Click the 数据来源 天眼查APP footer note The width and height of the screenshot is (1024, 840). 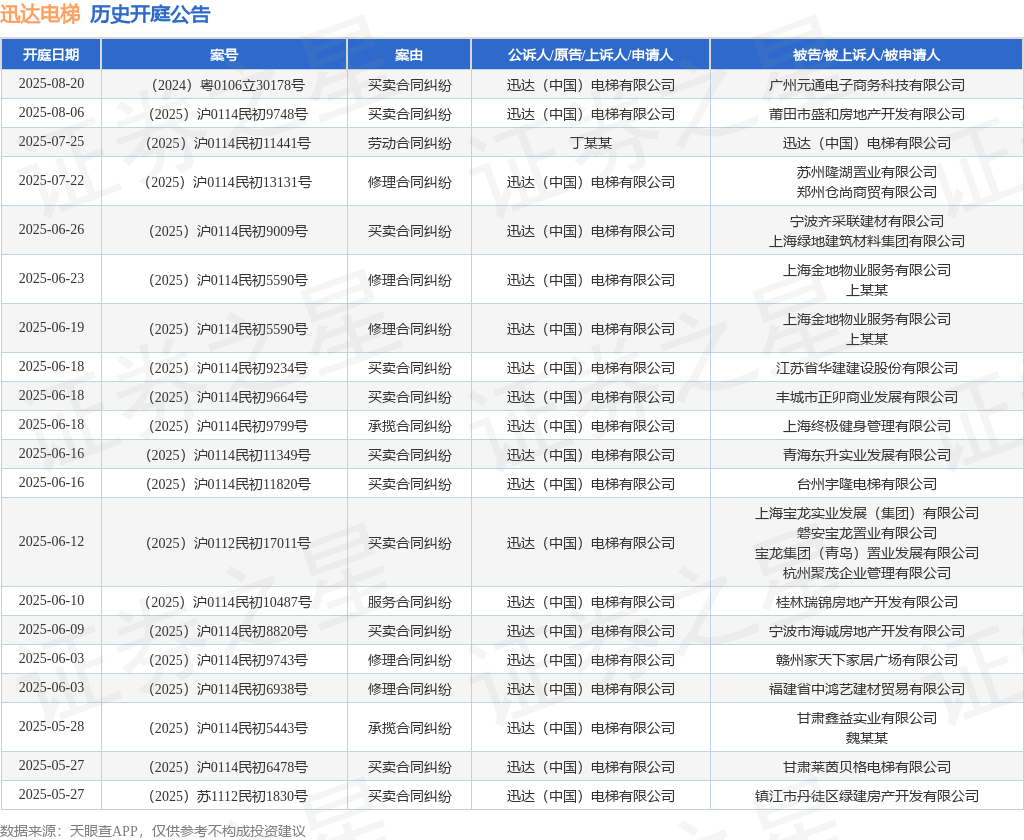point(153,831)
